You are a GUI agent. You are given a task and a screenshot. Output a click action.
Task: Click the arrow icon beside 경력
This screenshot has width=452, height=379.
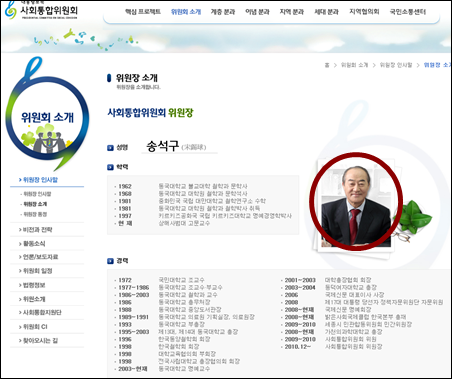110,261
